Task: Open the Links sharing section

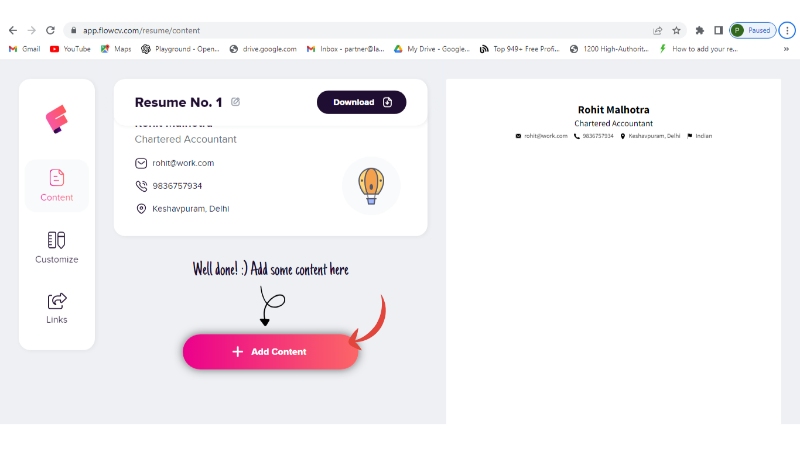Action: coord(57,307)
